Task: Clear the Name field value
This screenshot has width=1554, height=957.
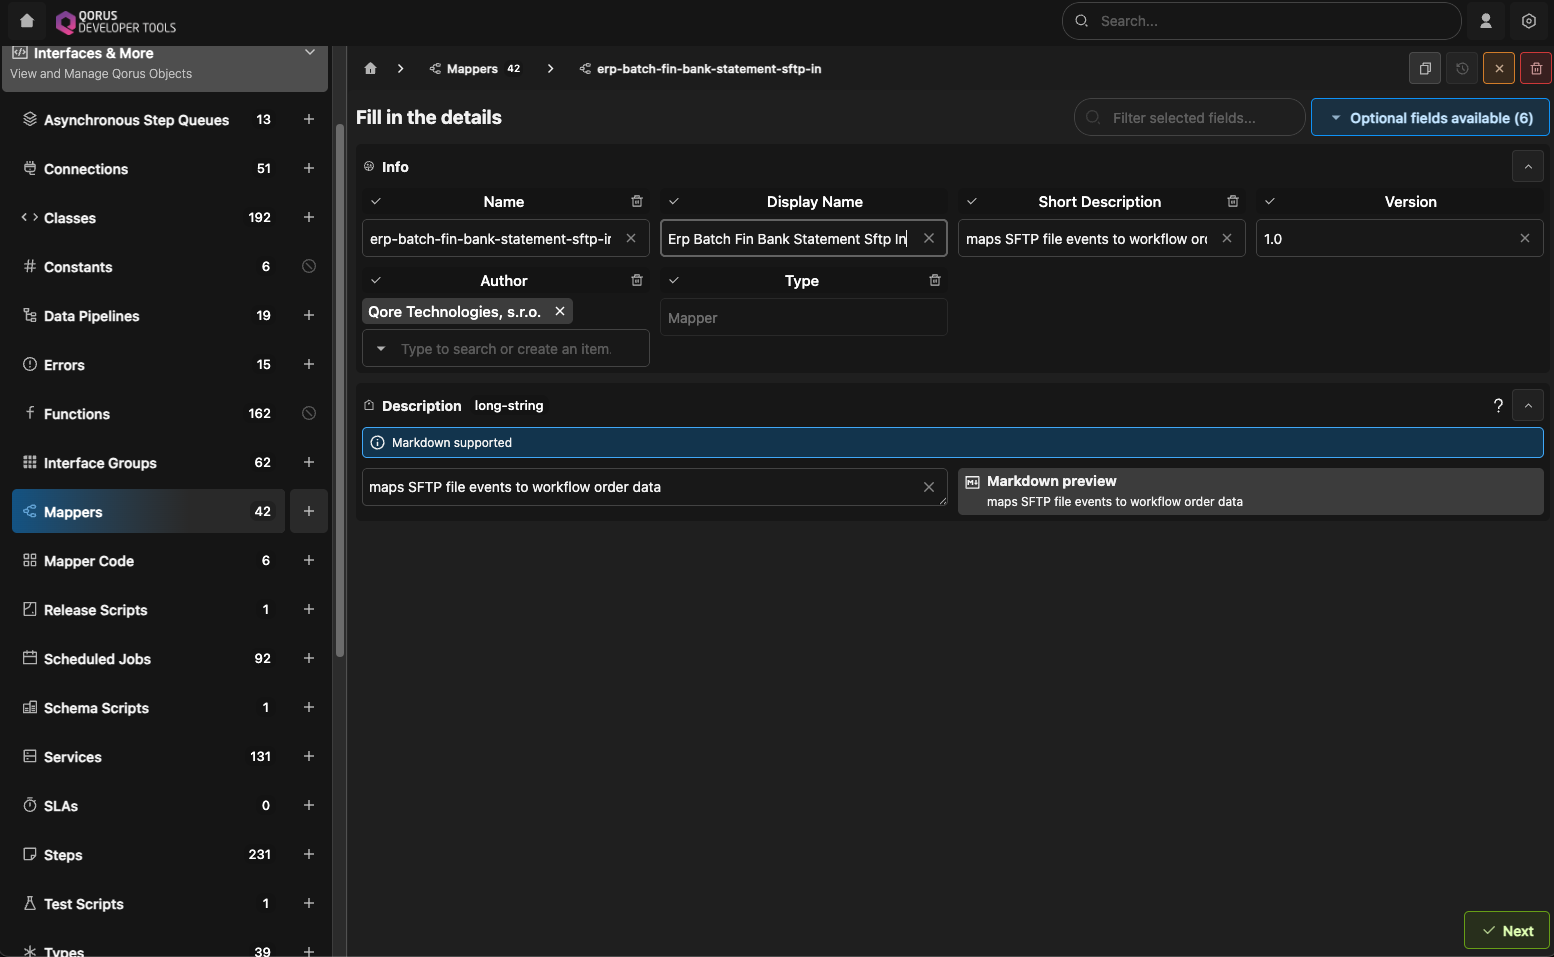Action: [x=631, y=238]
